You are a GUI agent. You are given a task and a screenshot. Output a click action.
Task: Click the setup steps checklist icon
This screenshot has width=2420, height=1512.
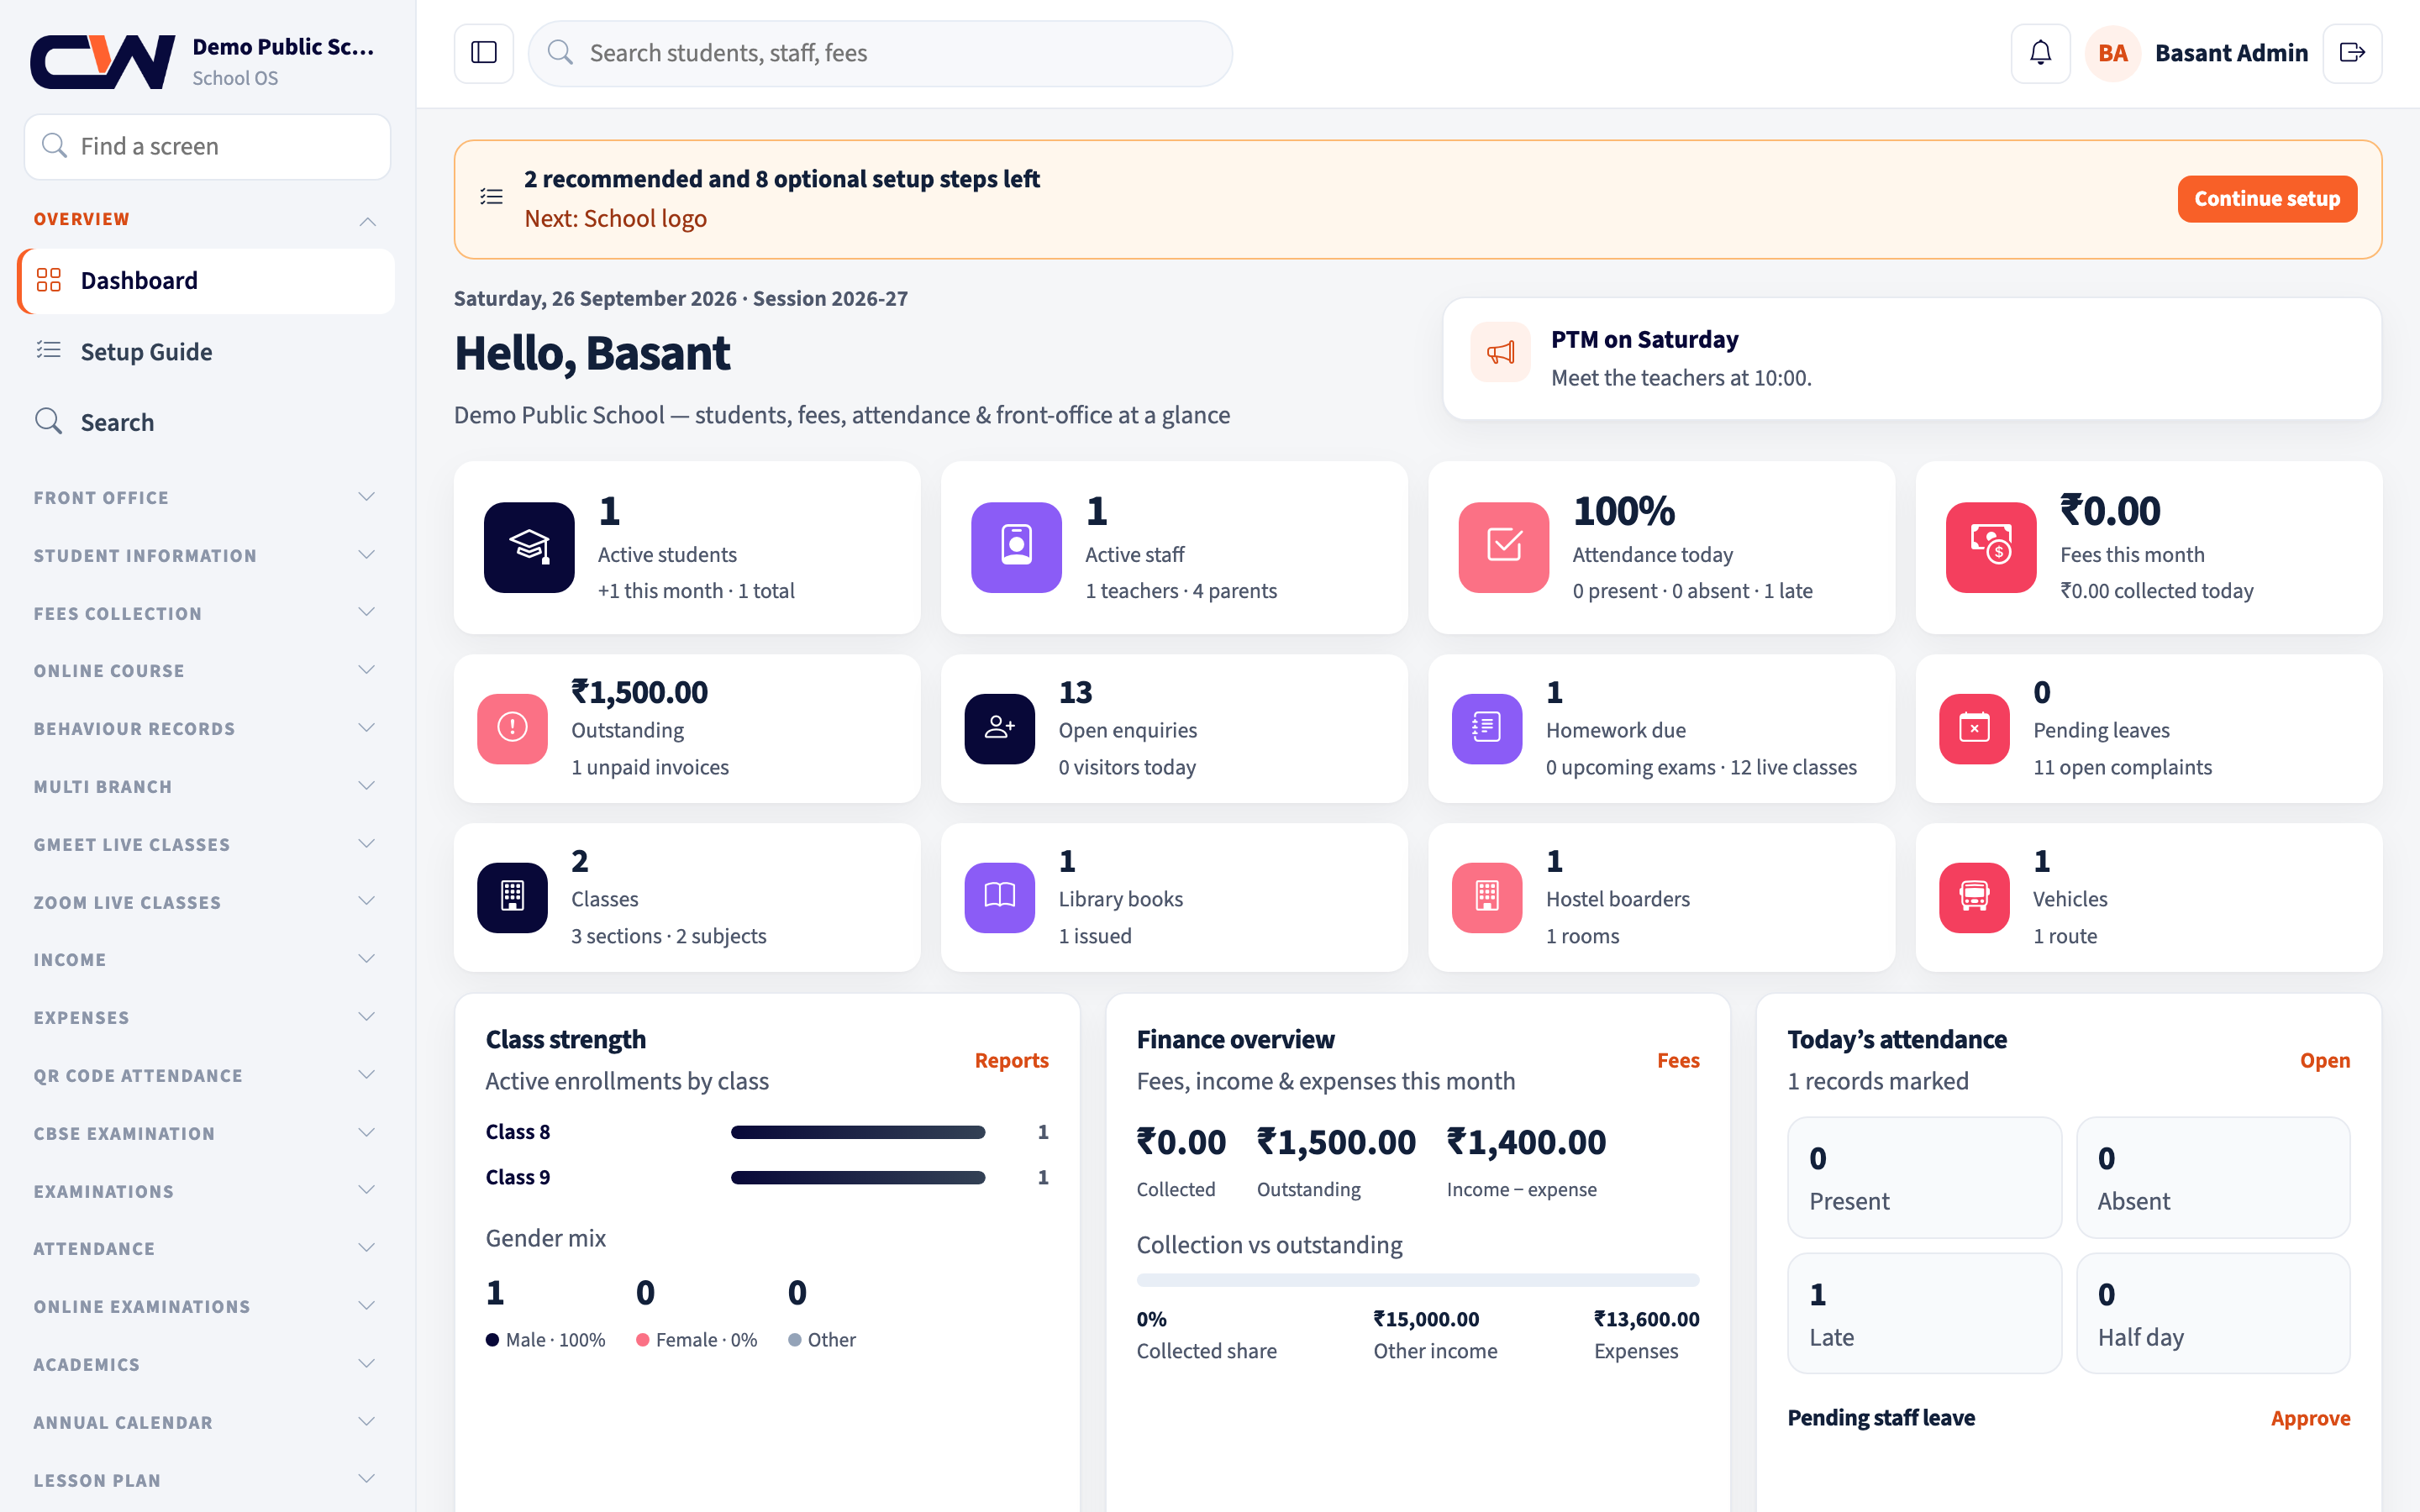491,197
